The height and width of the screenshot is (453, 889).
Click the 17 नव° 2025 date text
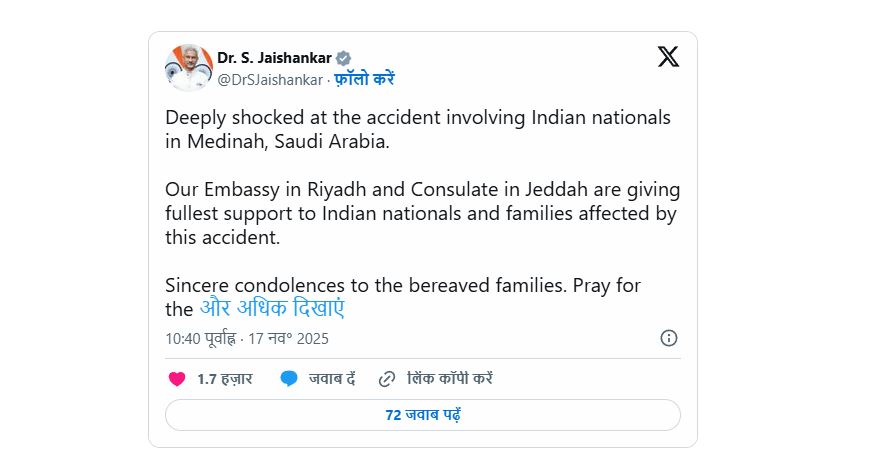tap(291, 339)
